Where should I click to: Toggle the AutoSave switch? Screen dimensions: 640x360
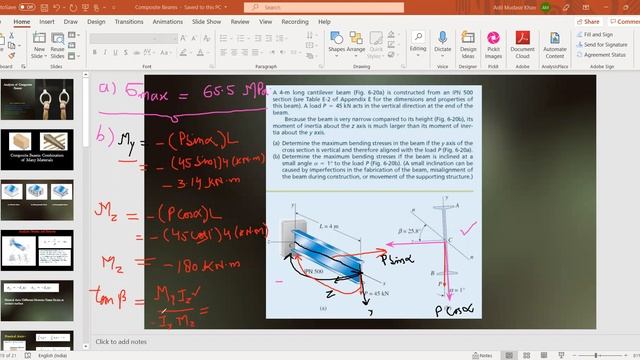click(x=27, y=7)
